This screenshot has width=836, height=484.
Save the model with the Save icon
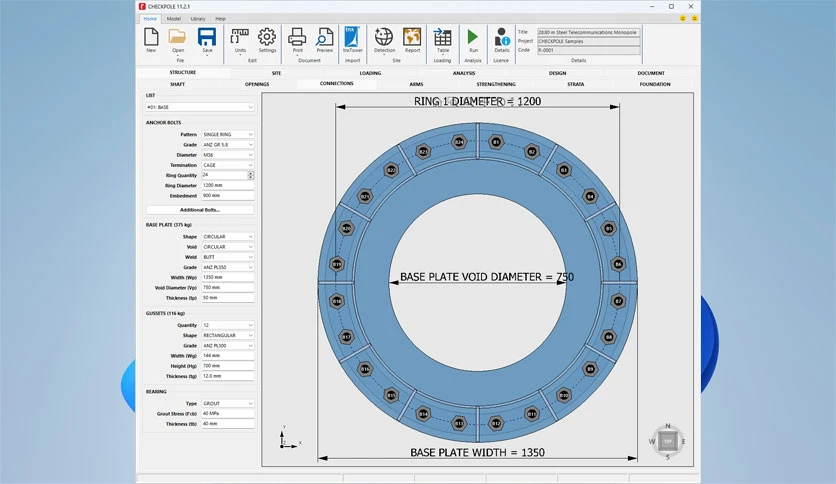[207, 37]
